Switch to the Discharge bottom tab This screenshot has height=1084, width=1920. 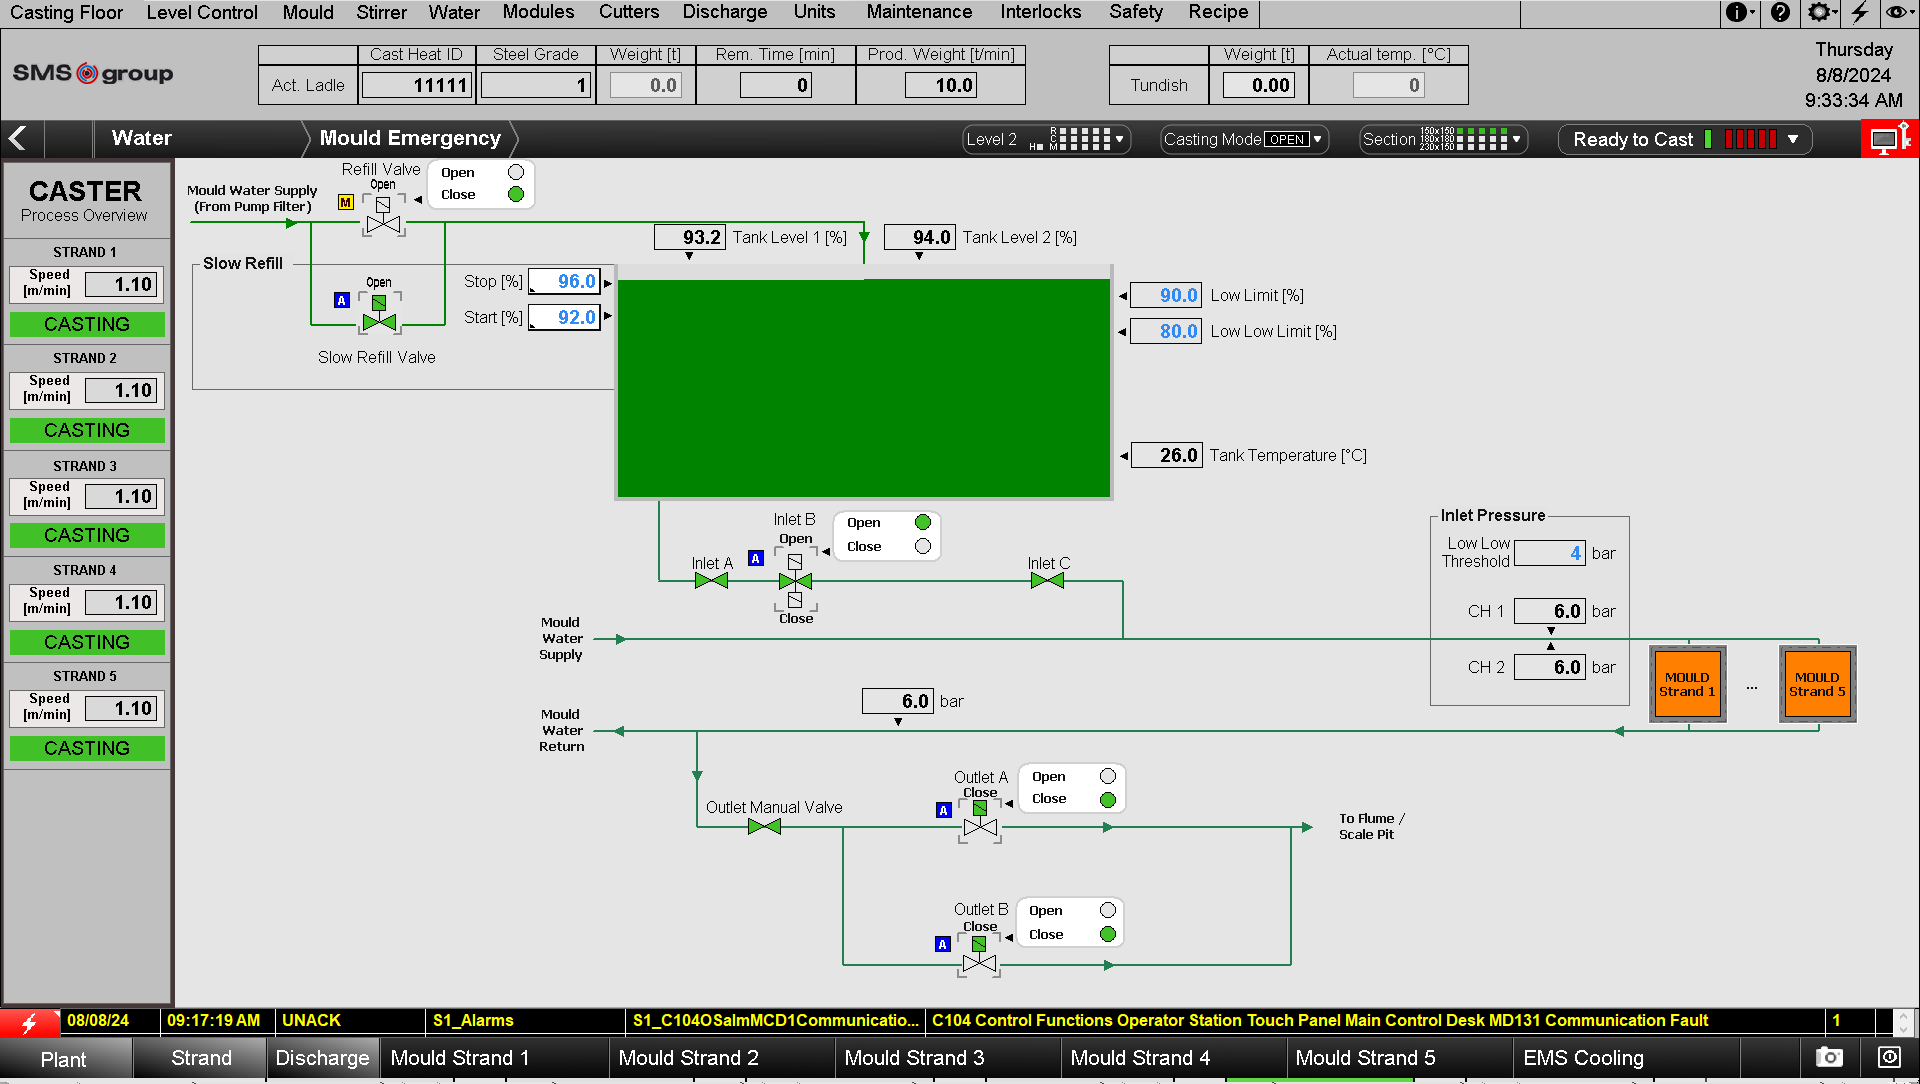click(x=322, y=1058)
